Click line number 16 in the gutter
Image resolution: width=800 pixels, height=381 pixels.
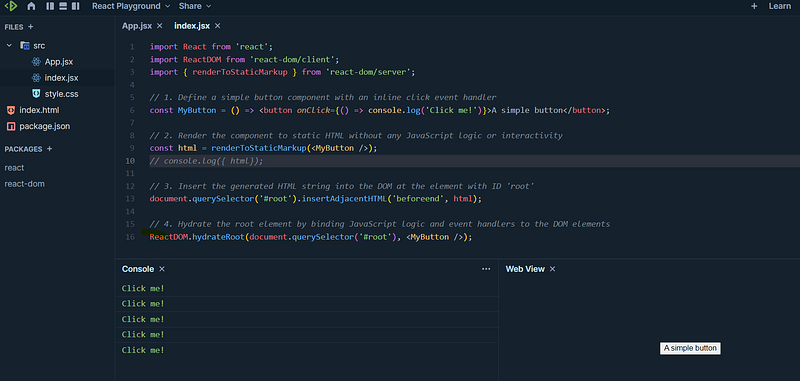(x=131, y=237)
